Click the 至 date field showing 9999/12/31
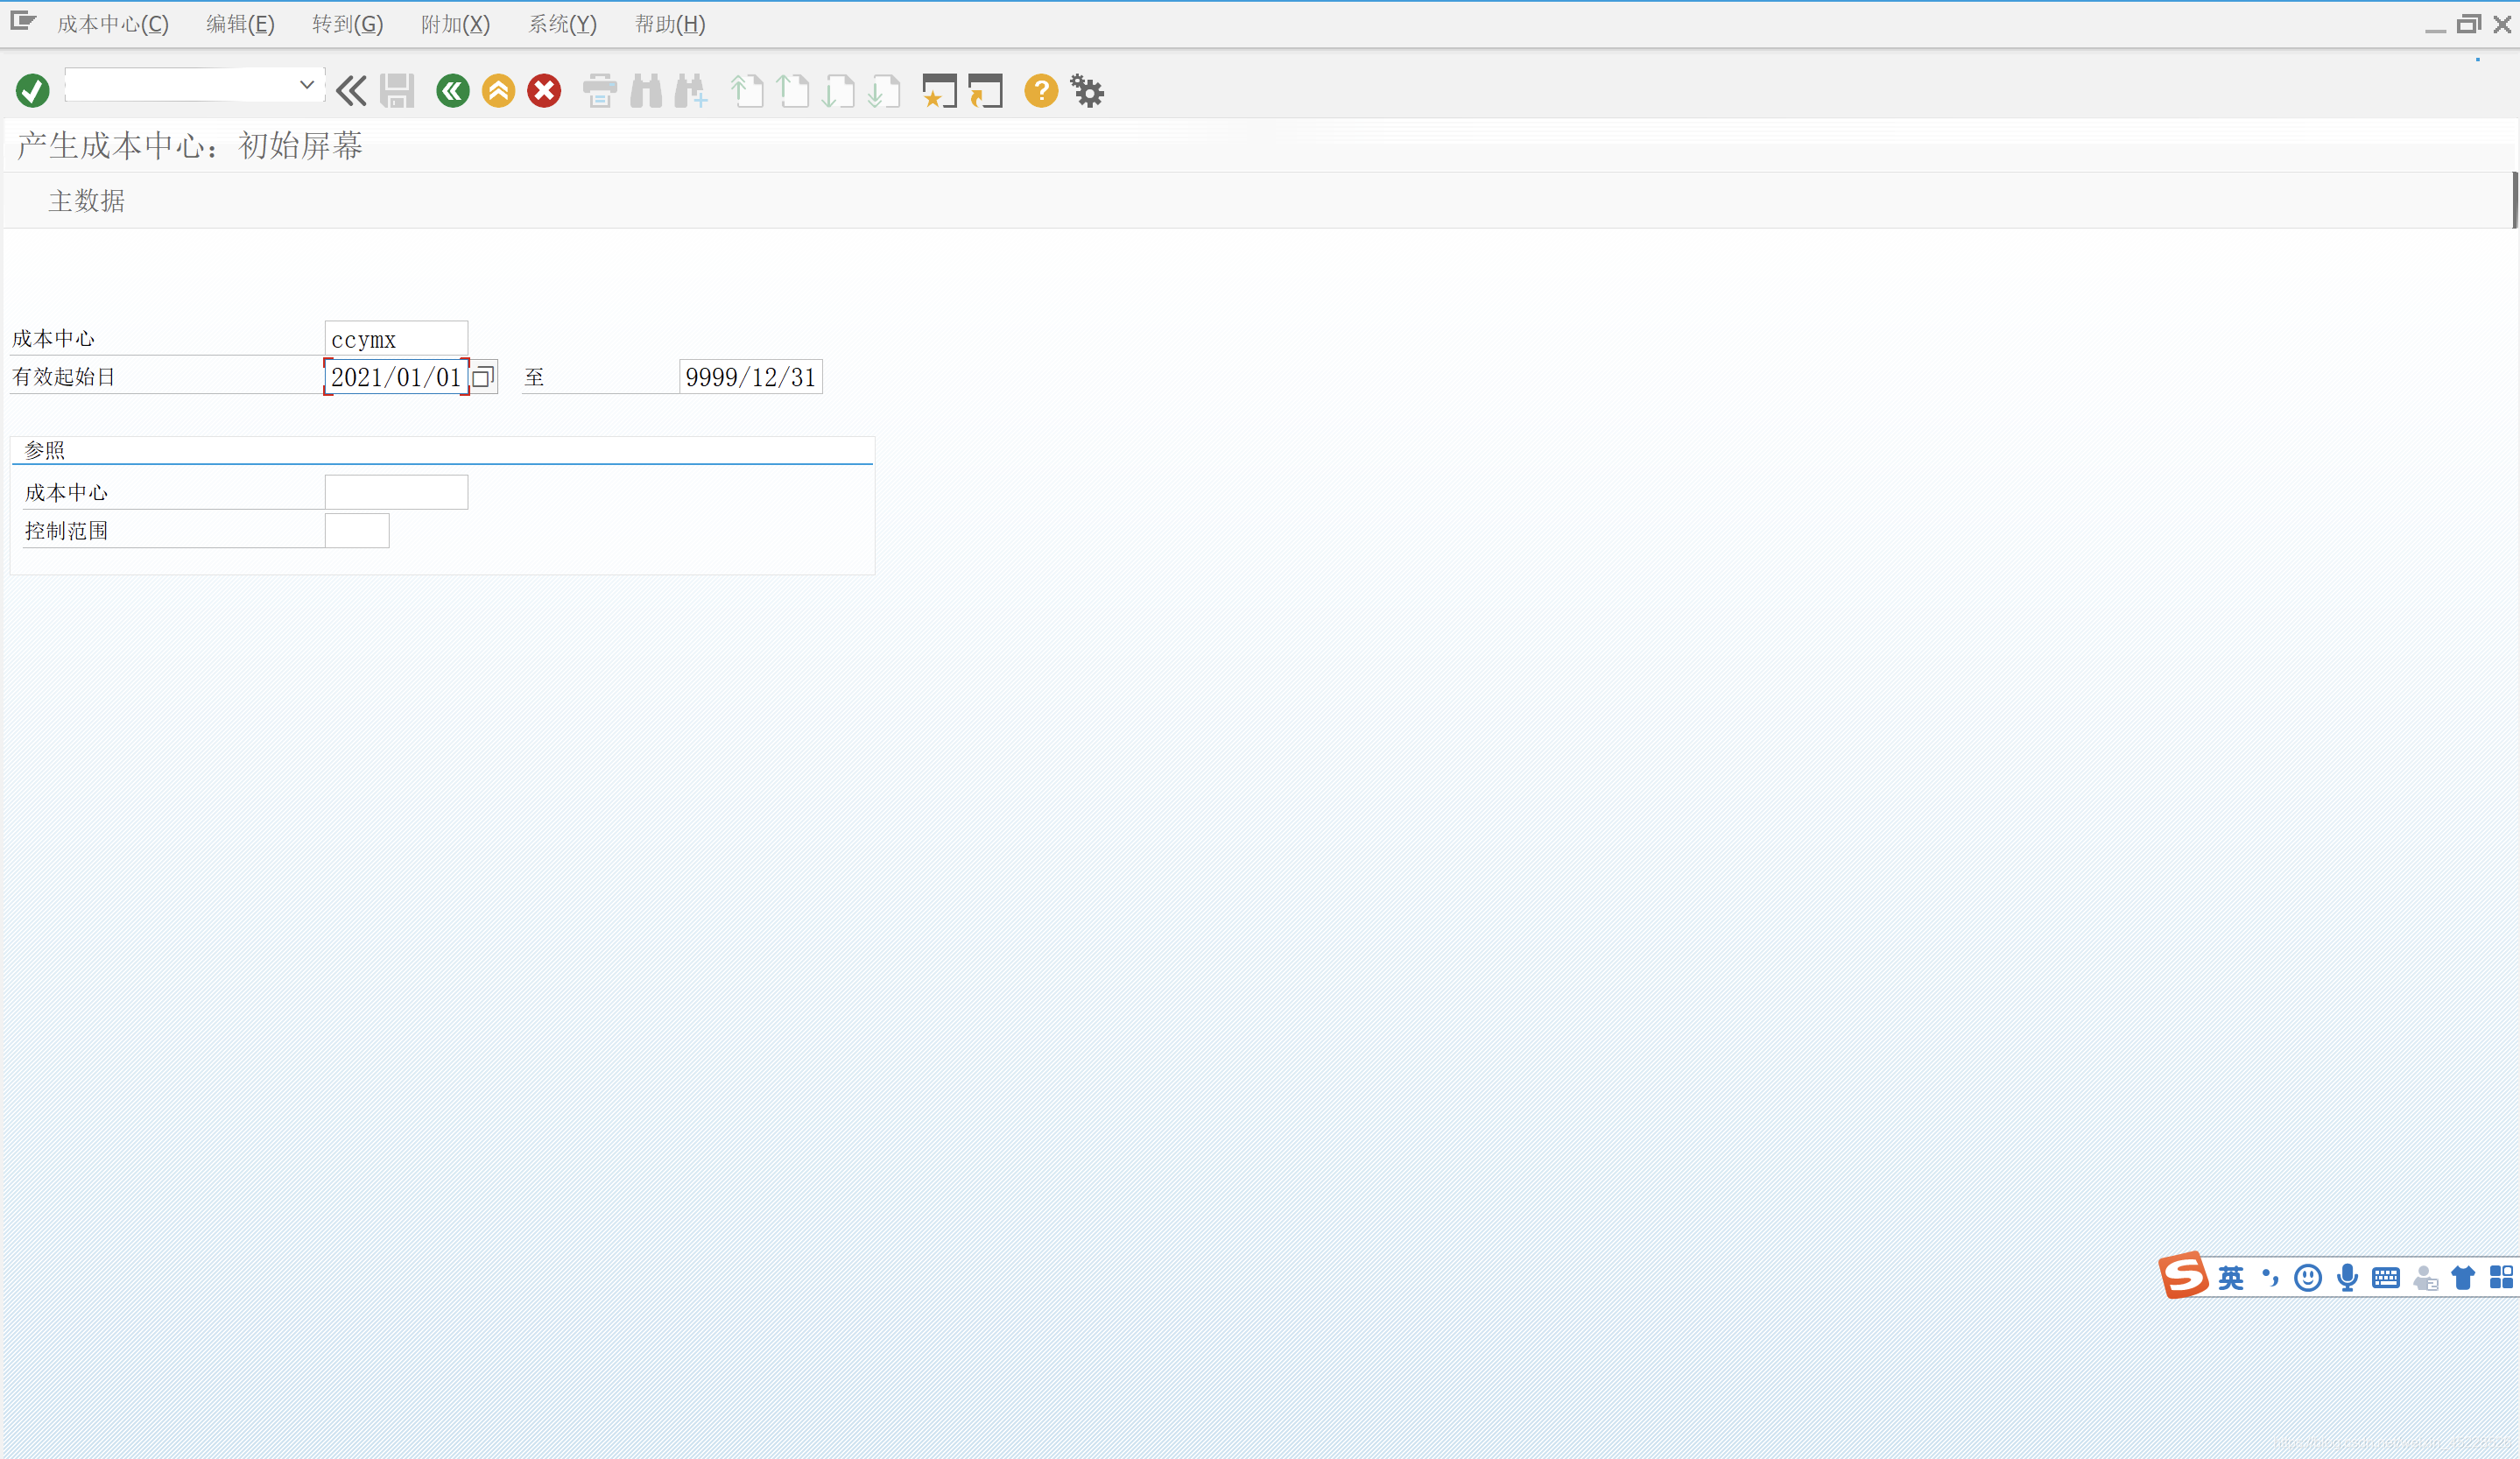Screen dimensions: 2520x1459 coord(750,377)
